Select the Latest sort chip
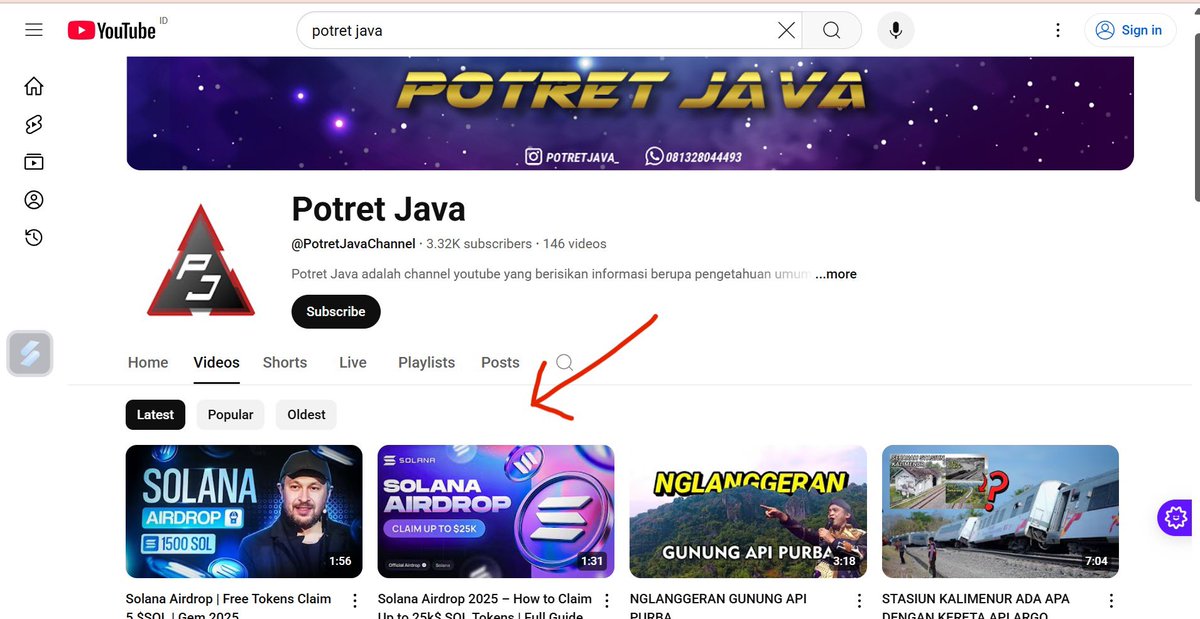This screenshot has height=619, width=1200. pyautogui.click(x=155, y=414)
